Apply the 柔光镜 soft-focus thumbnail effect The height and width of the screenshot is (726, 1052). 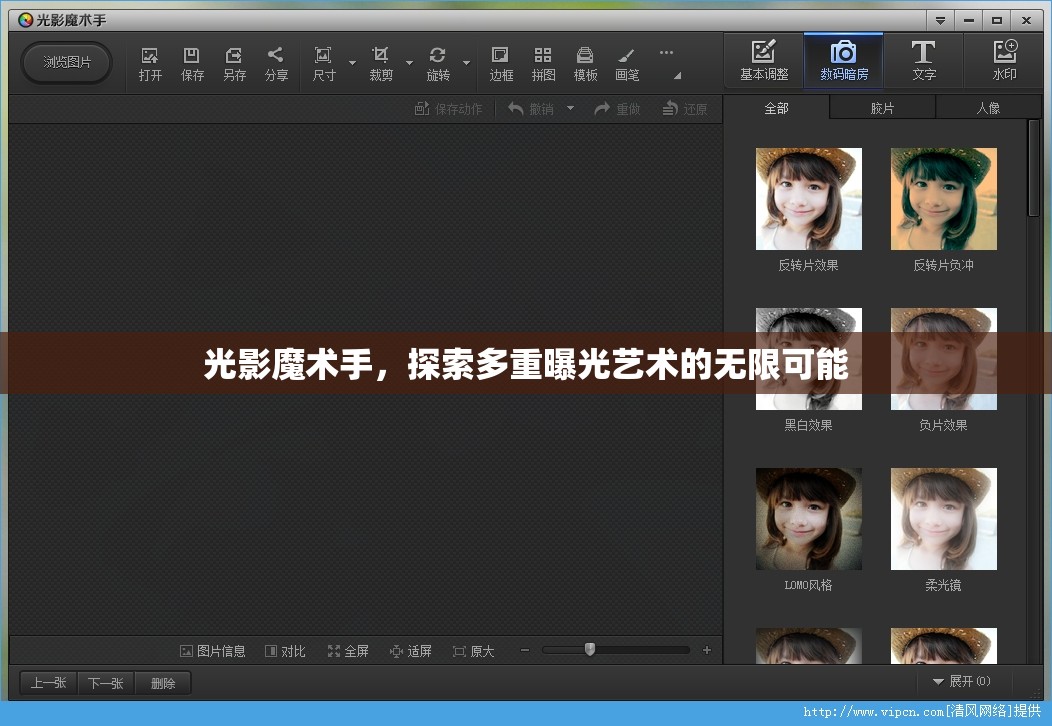(943, 519)
